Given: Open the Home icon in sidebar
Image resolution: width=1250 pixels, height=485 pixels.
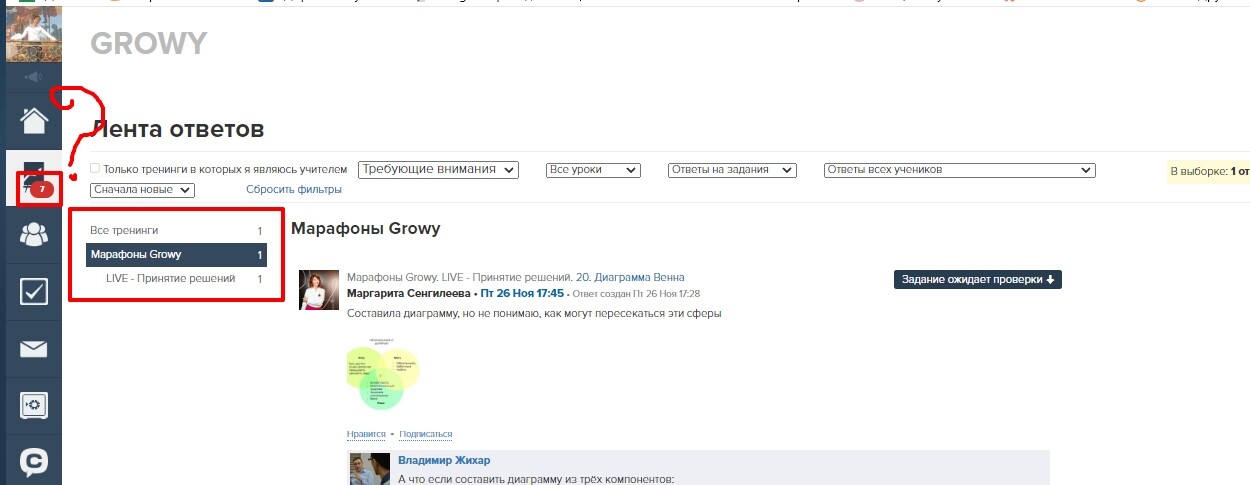Looking at the screenshot, I should pos(33,120).
